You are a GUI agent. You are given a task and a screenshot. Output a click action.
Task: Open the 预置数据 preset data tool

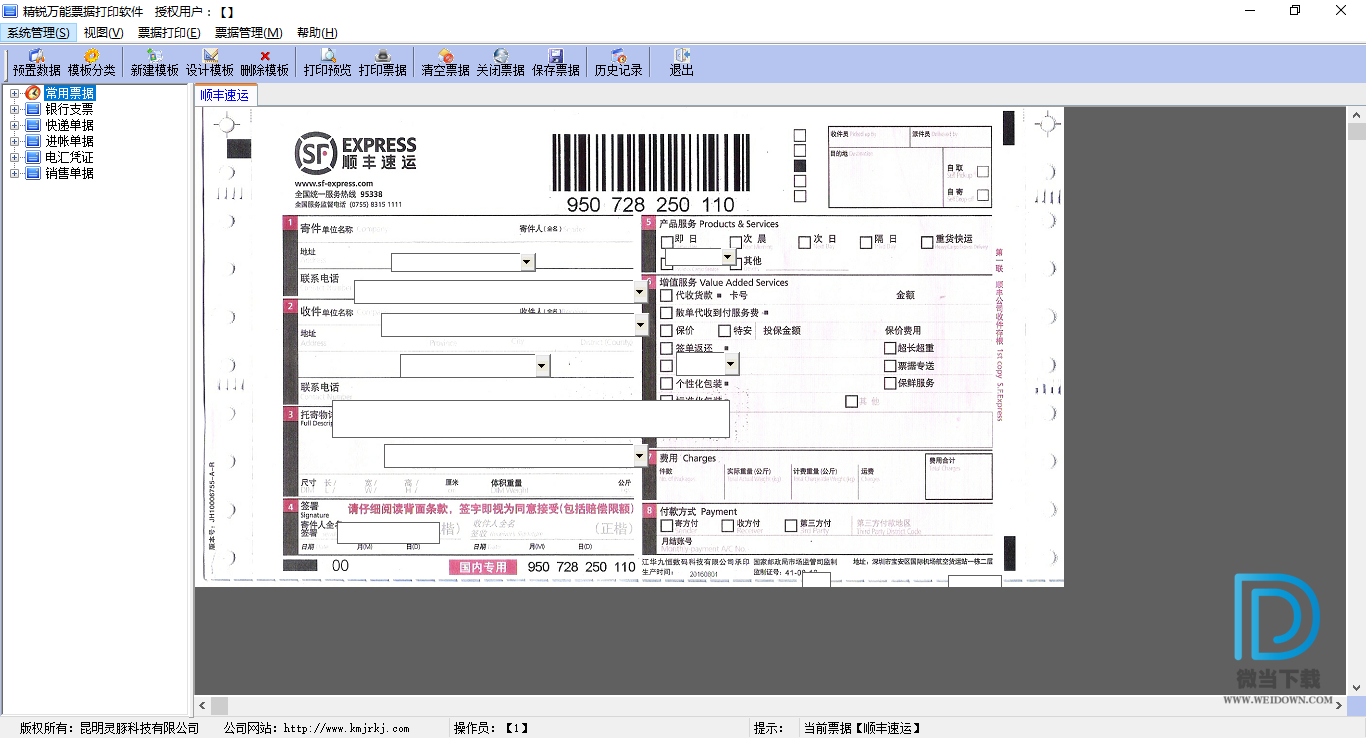click(37, 63)
